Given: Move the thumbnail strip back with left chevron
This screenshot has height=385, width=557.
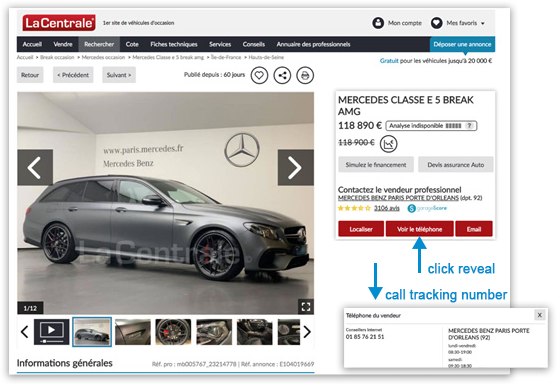Looking at the screenshot, I should [x=25, y=332].
